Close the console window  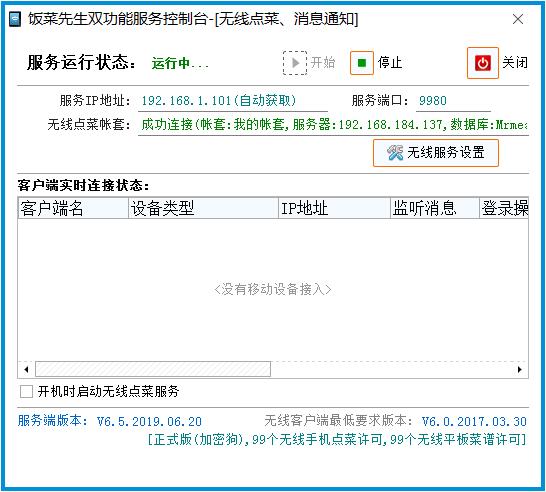point(518,19)
